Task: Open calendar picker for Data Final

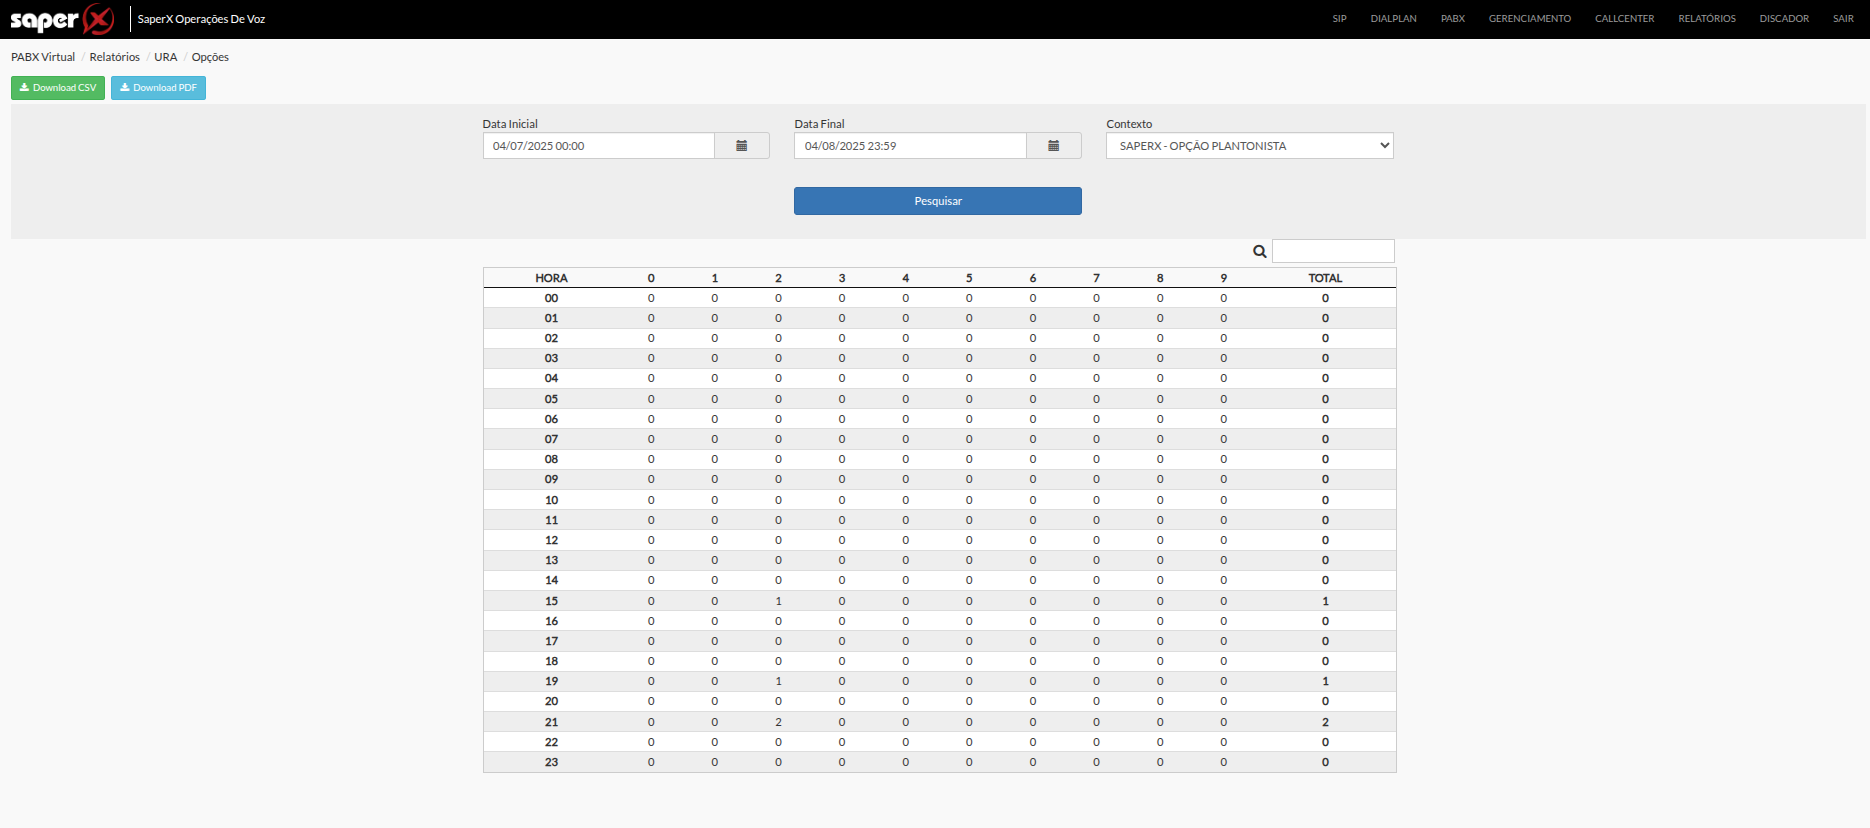Action: coord(1054,146)
